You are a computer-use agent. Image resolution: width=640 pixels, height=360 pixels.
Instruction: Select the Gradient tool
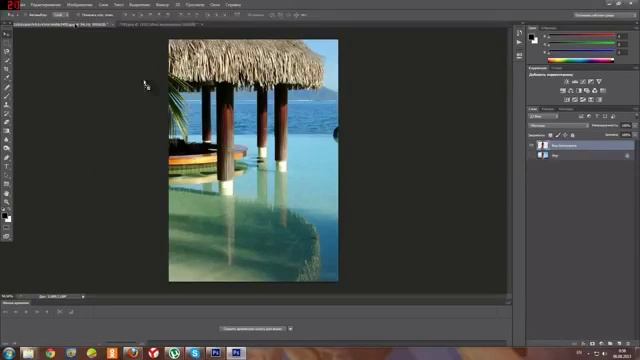[7, 131]
